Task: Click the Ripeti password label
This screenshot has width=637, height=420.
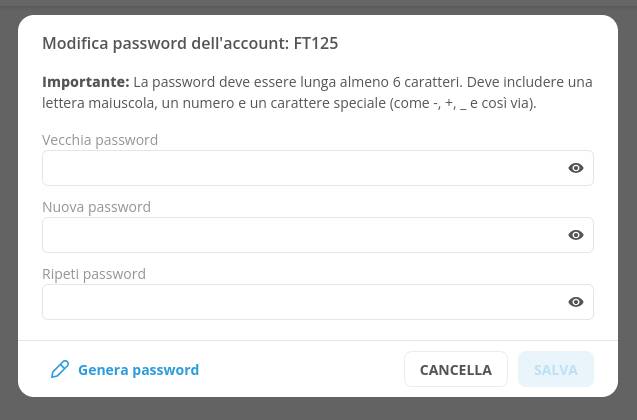Action: pos(94,274)
